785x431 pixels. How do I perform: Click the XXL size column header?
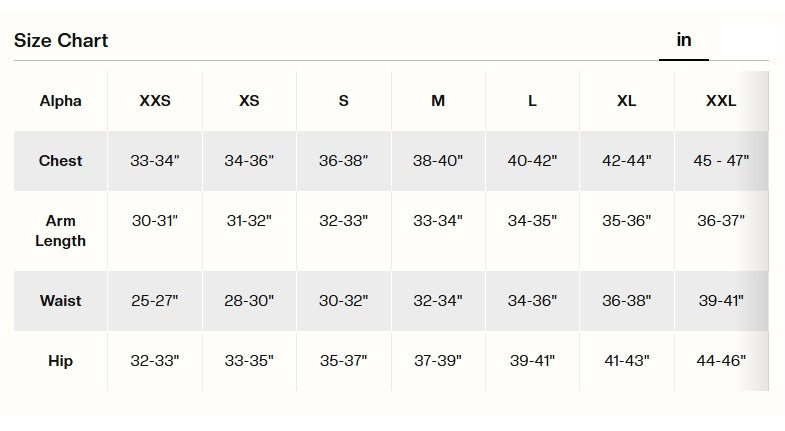point(721,101)
